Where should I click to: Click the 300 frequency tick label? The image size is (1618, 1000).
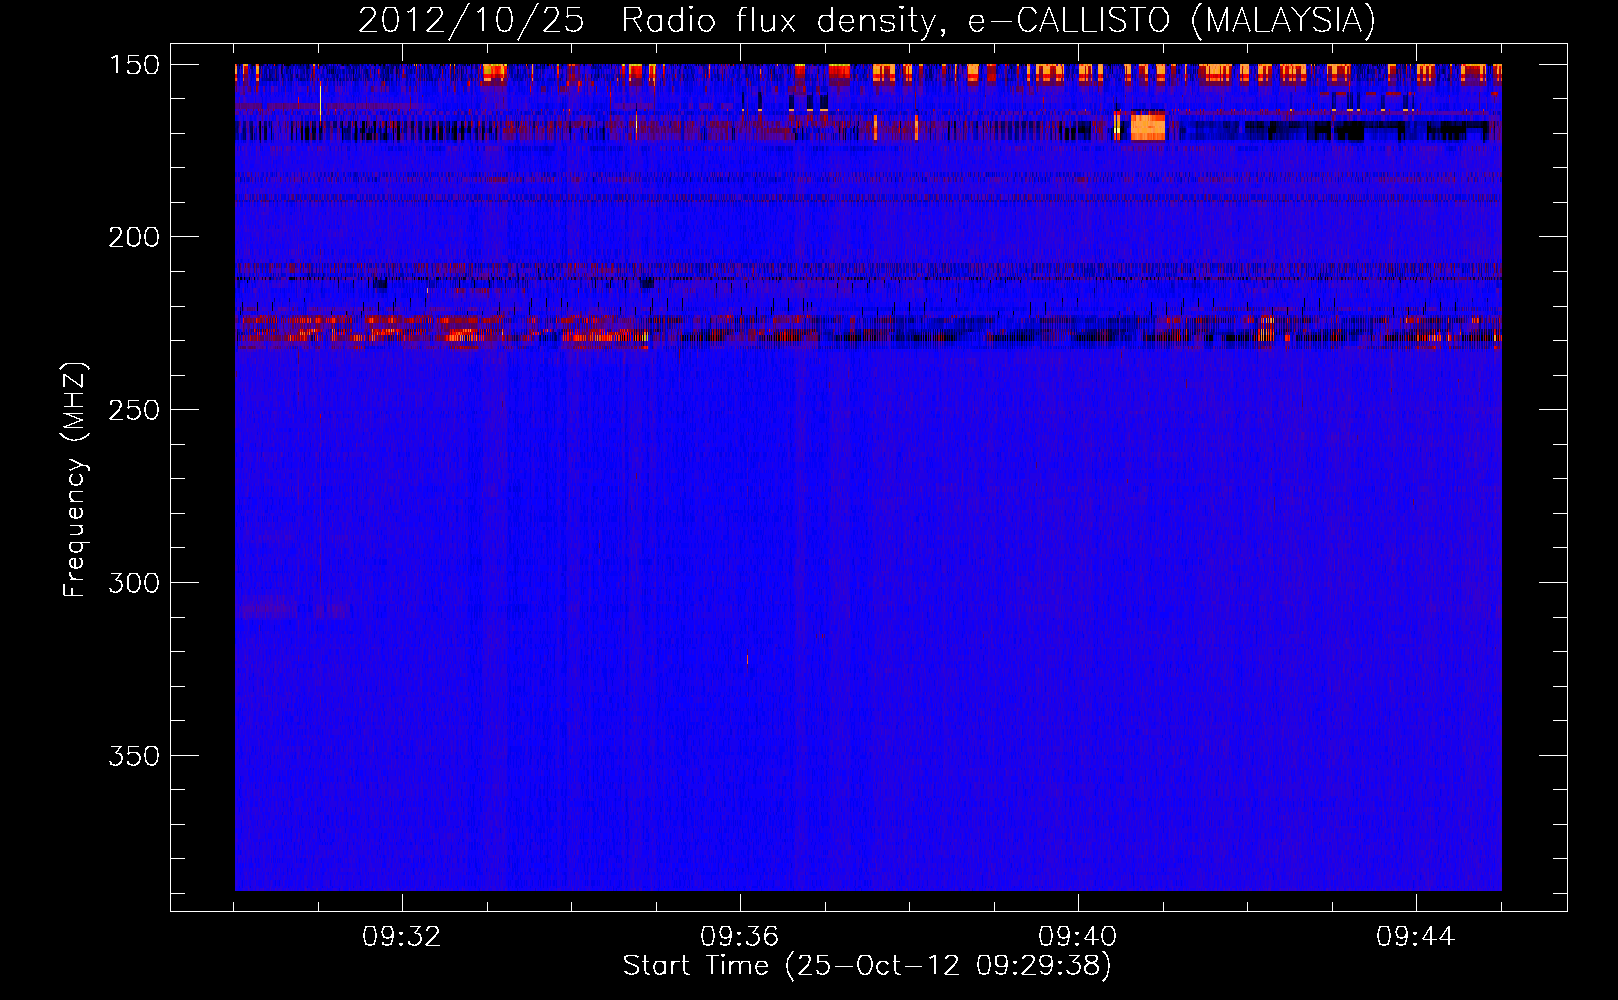coord(134,583)
